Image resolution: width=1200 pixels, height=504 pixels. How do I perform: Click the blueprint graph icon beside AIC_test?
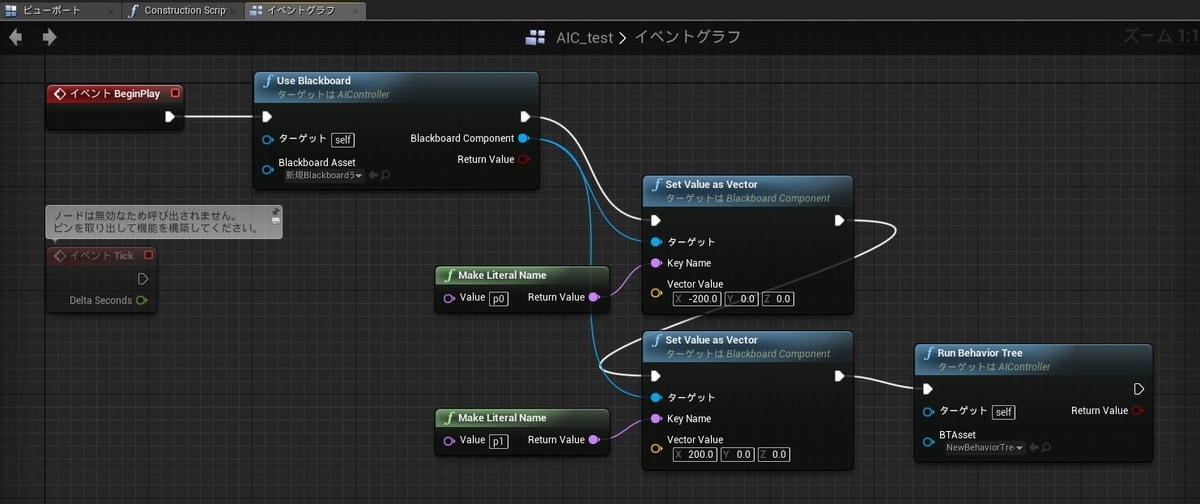point(536,38)
